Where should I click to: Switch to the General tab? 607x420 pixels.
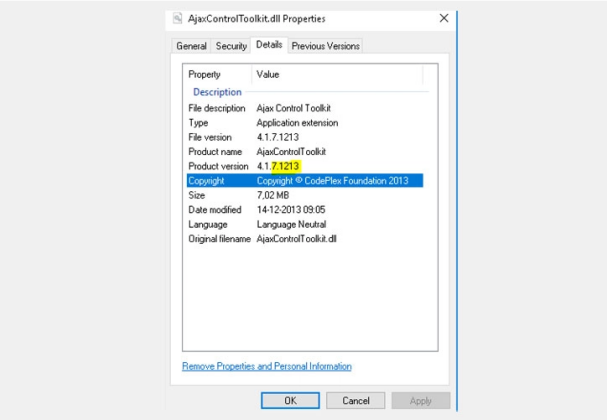coord(191,46)
